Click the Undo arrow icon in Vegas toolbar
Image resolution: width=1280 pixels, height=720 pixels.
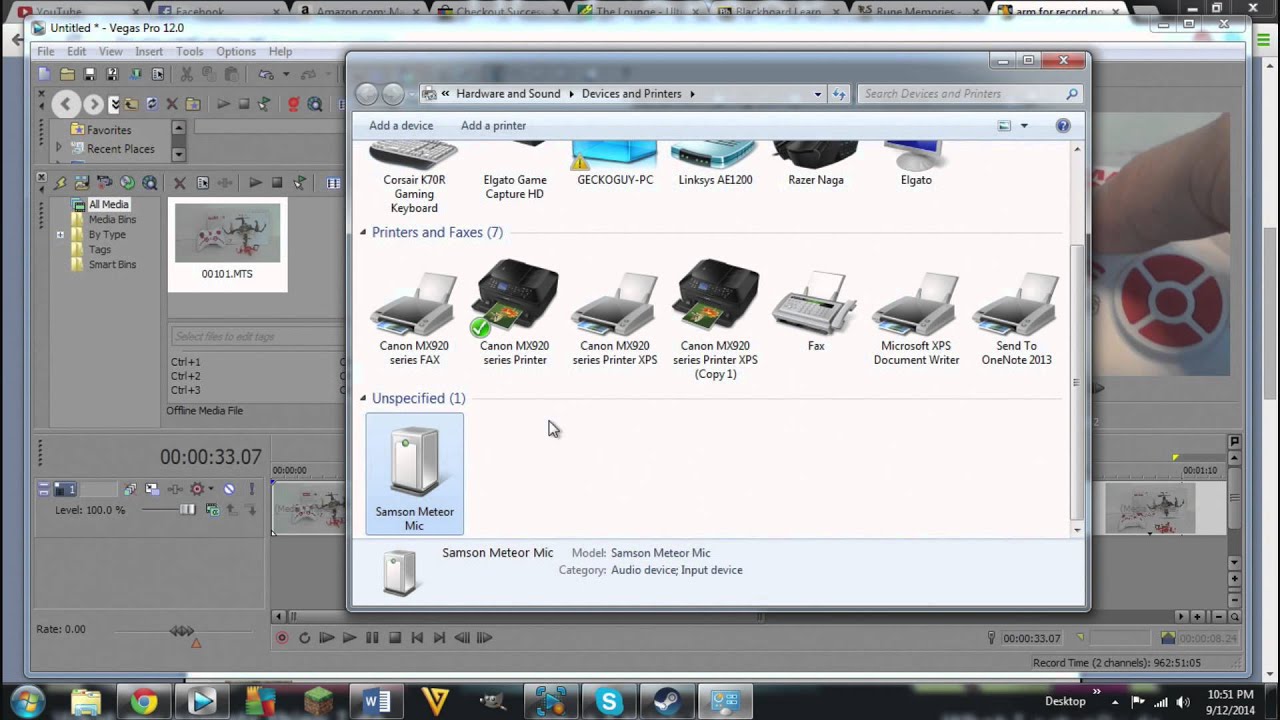pos(264,75)
